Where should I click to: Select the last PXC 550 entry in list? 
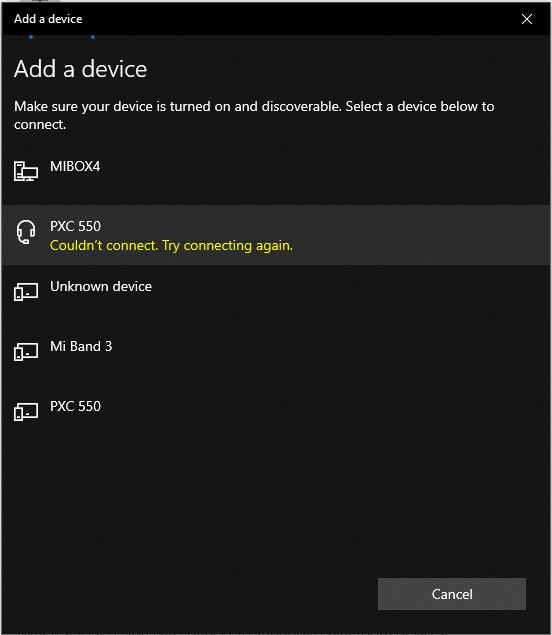276,415
